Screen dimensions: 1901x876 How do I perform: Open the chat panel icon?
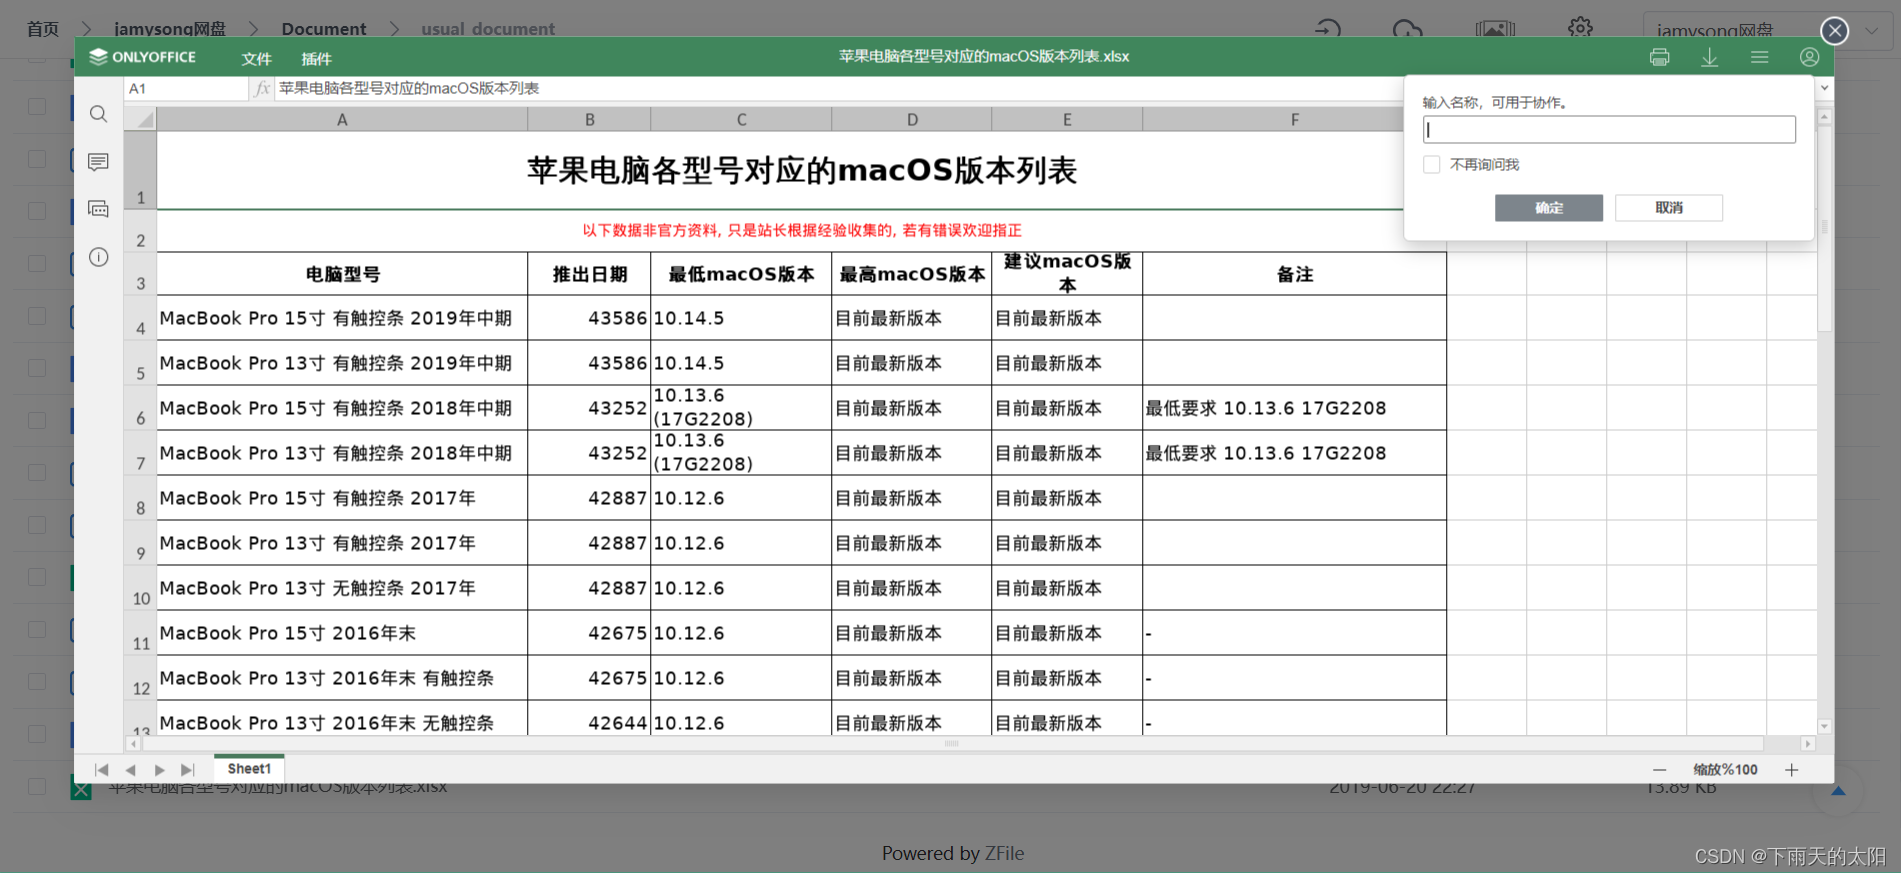98,209
